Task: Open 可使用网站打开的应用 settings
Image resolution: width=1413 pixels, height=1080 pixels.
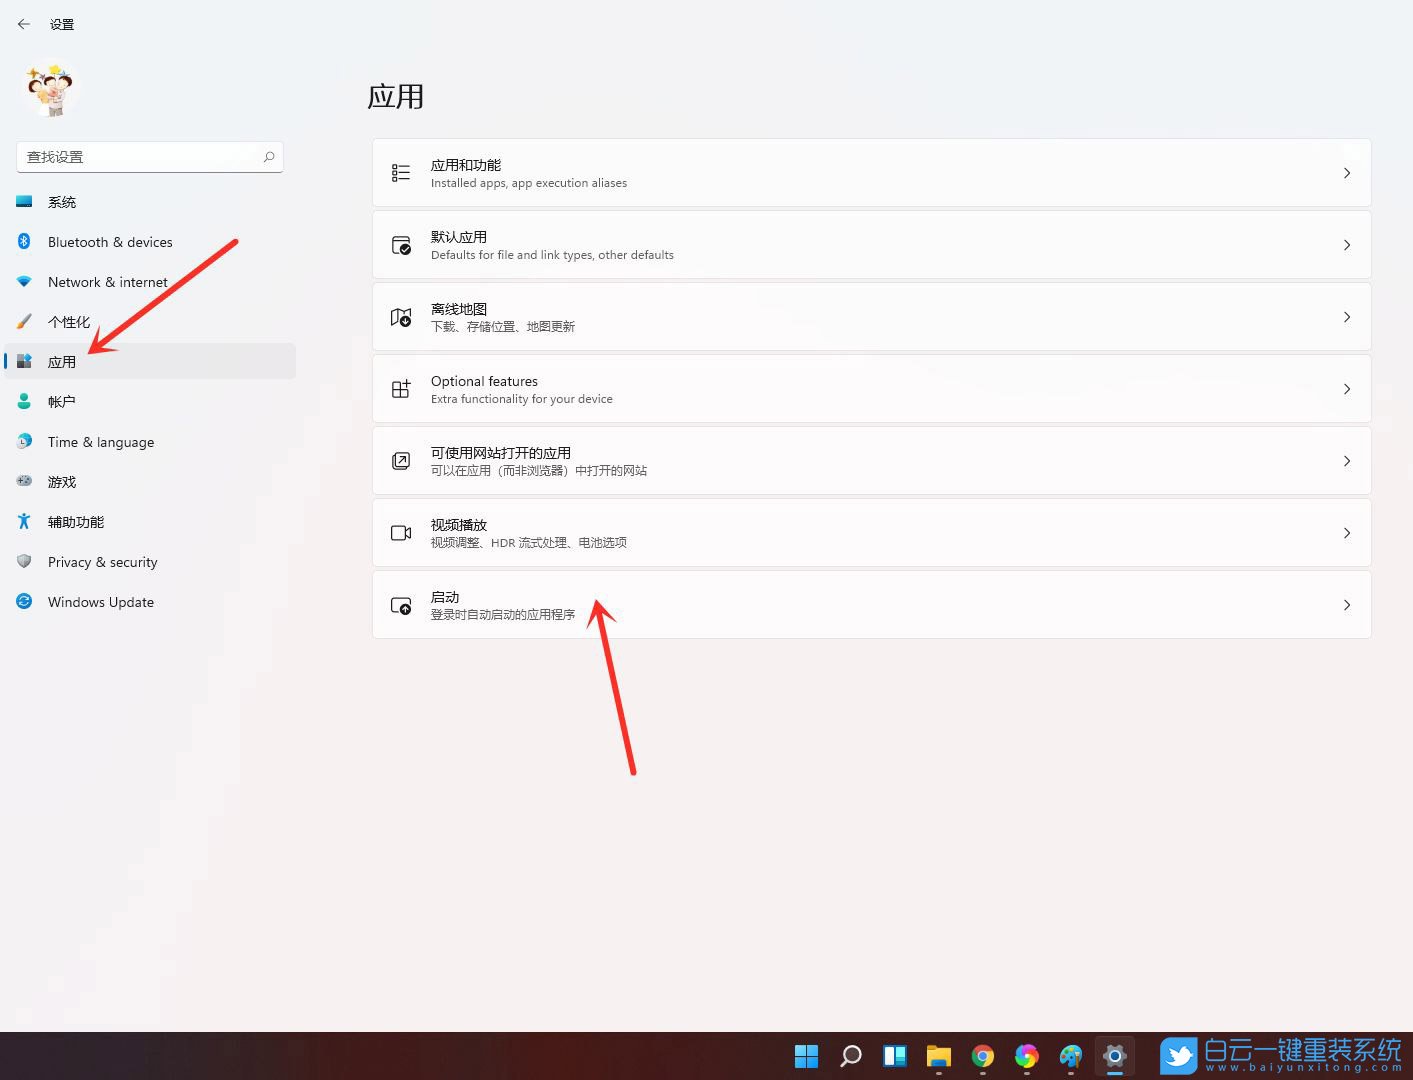Action: point(872,460)
